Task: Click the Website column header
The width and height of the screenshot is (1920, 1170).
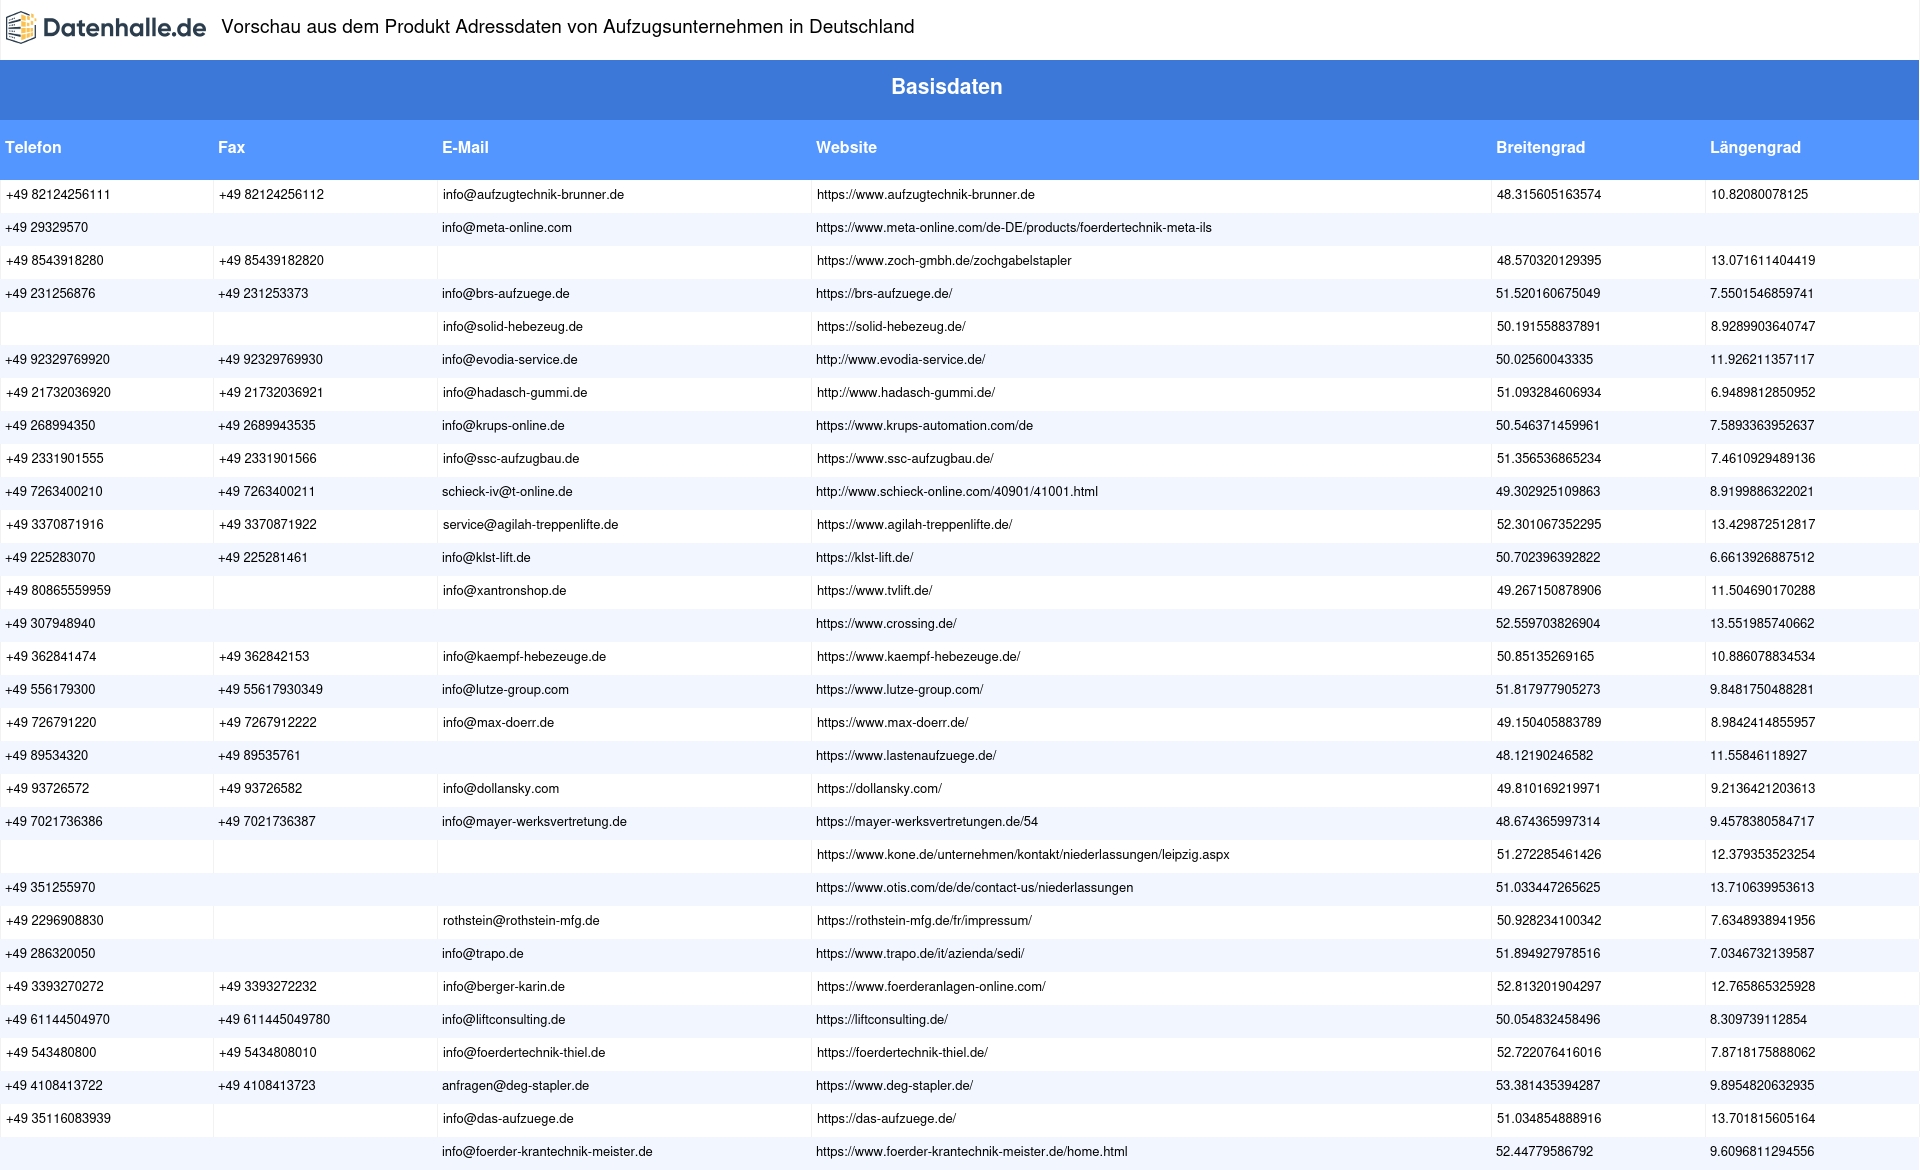Action: [x=846, y=147]
